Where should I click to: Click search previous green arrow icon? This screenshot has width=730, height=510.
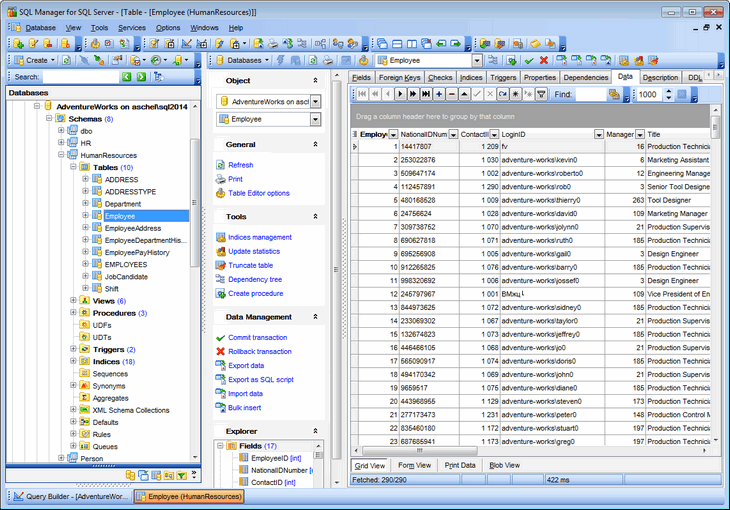(126, 77)
